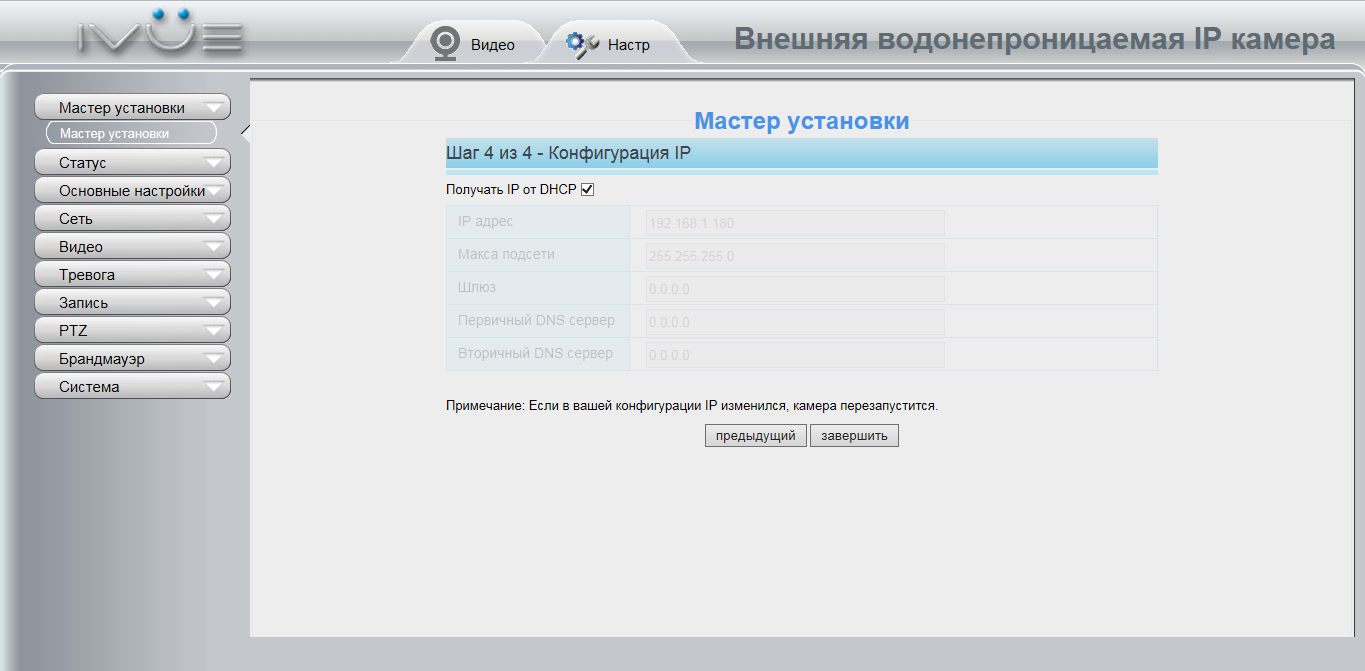Click the Маска подсети input field
Screen dimensions: 1365x671
pyautogui.click(x=795, y=256)
